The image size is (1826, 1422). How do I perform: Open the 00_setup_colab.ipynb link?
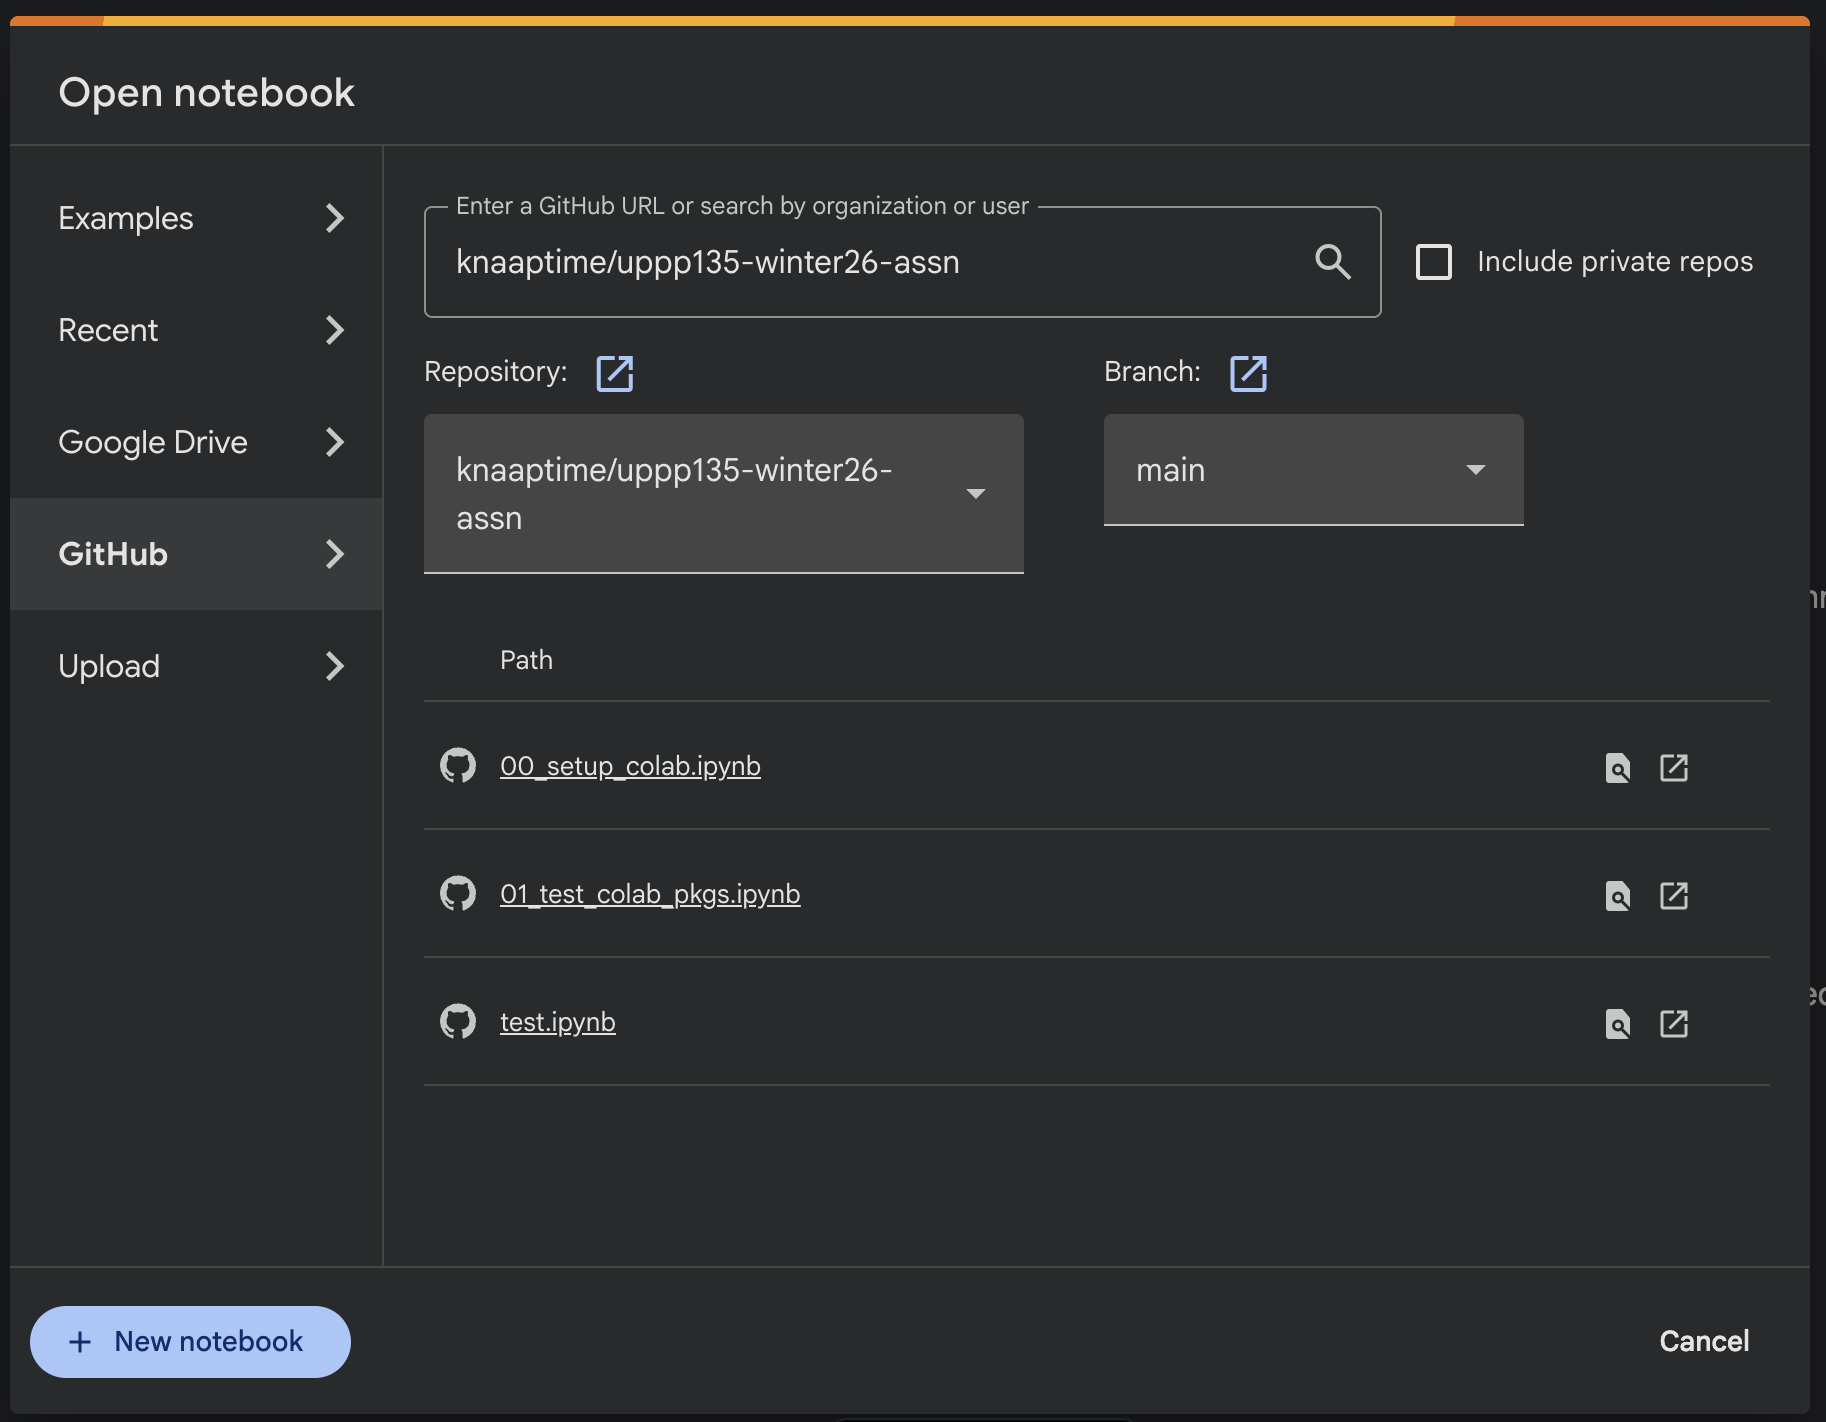(630, 766)
